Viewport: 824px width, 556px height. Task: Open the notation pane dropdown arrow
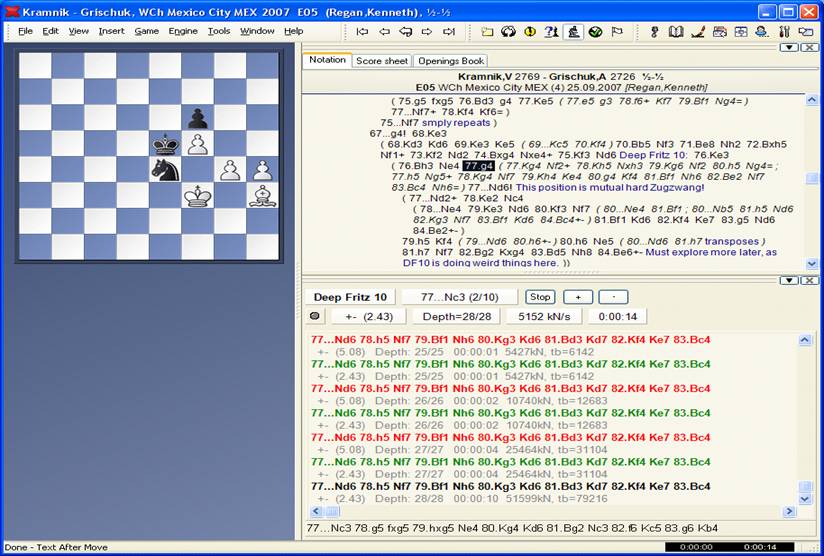789,47
